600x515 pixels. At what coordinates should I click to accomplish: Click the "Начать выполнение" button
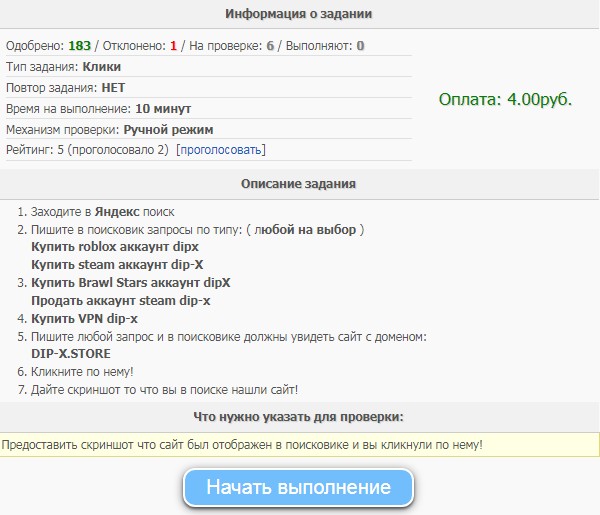[x=298, y=488]
